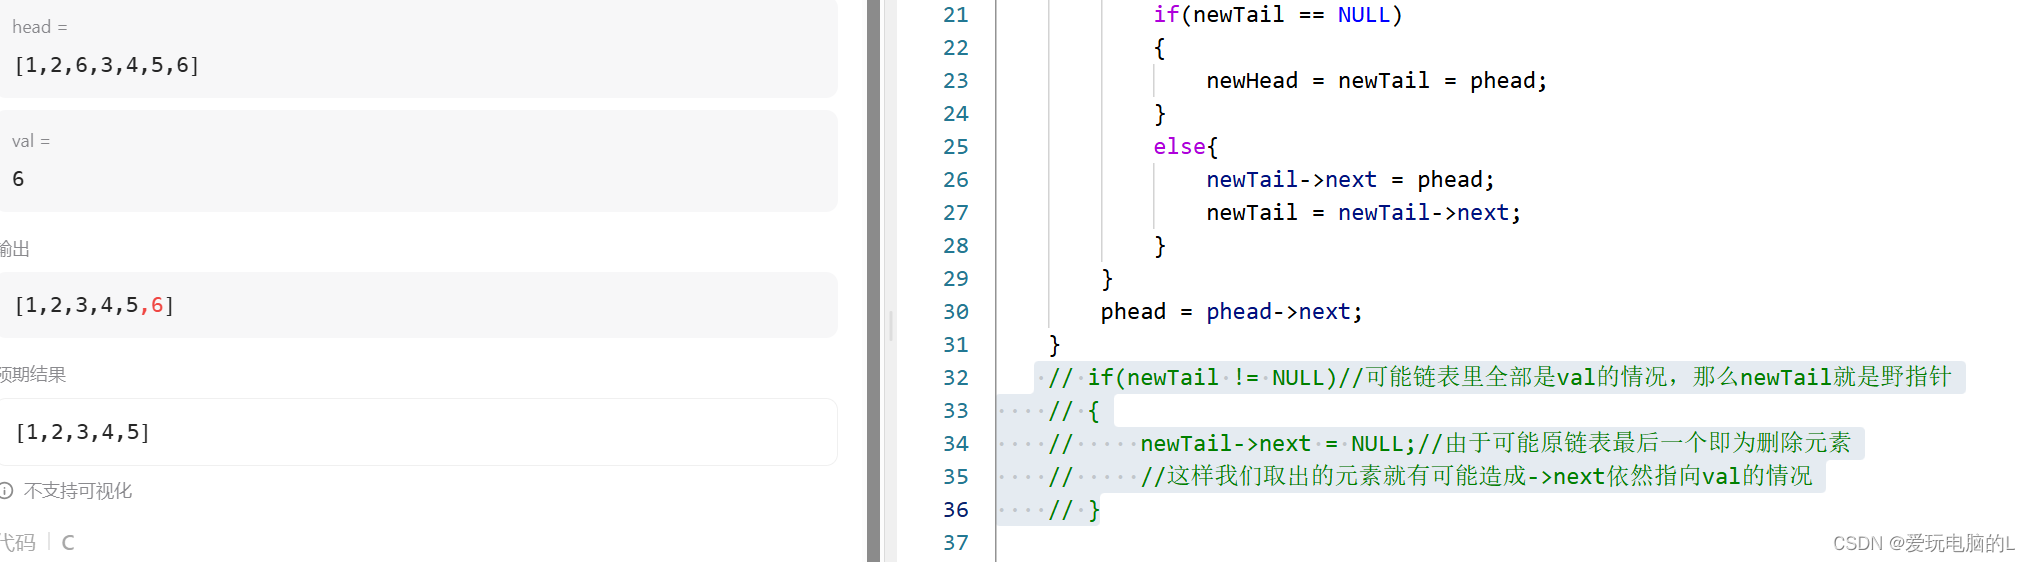The image size is (2030, 562).
Task: Click the head input value [1,2,6,3,4,5,6]
Action: click(x=107, y=65)
